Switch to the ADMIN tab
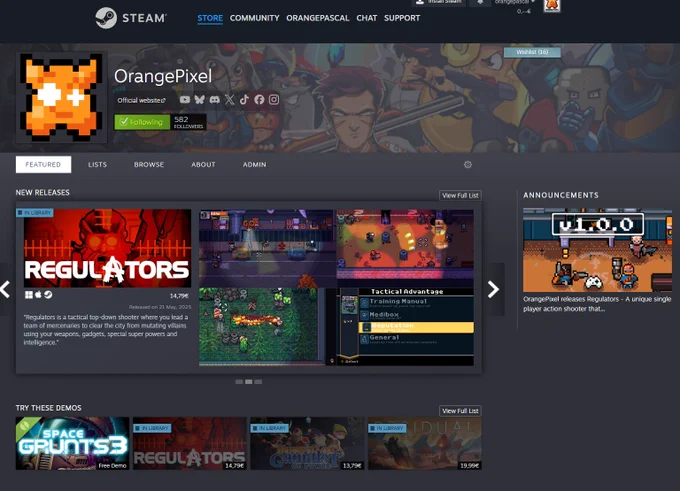This screenshot has width=680, height=491. tap(255, 165)
